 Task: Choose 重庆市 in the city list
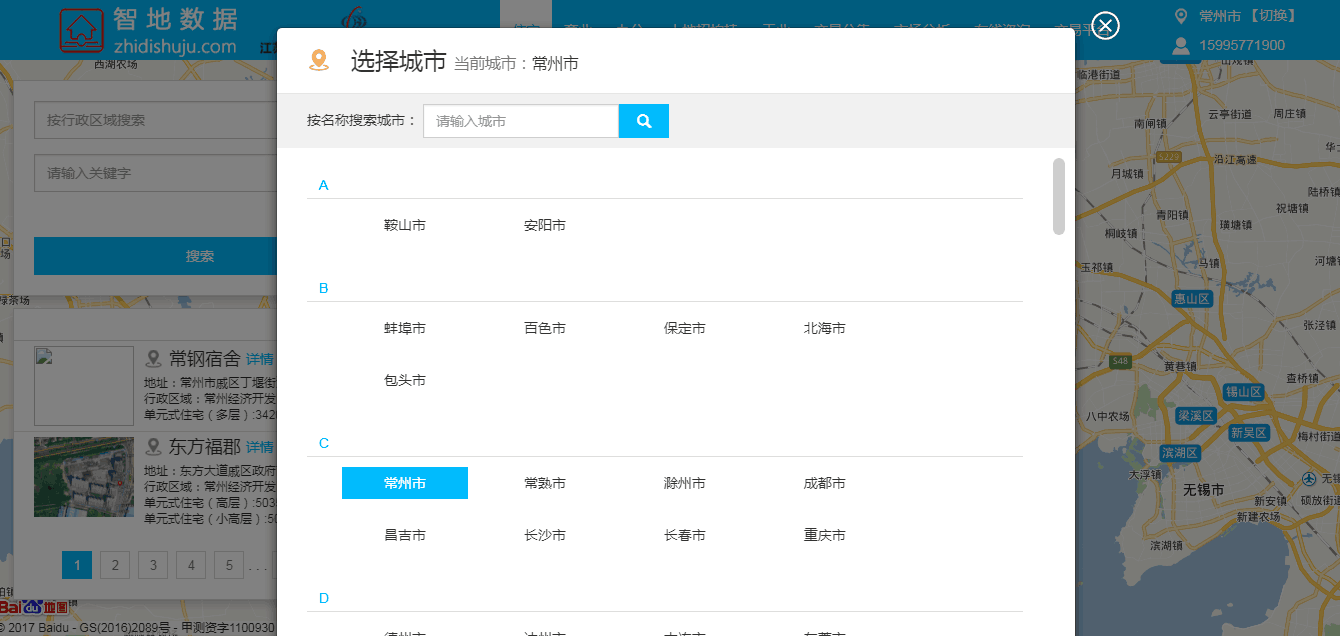pos(825,536)
